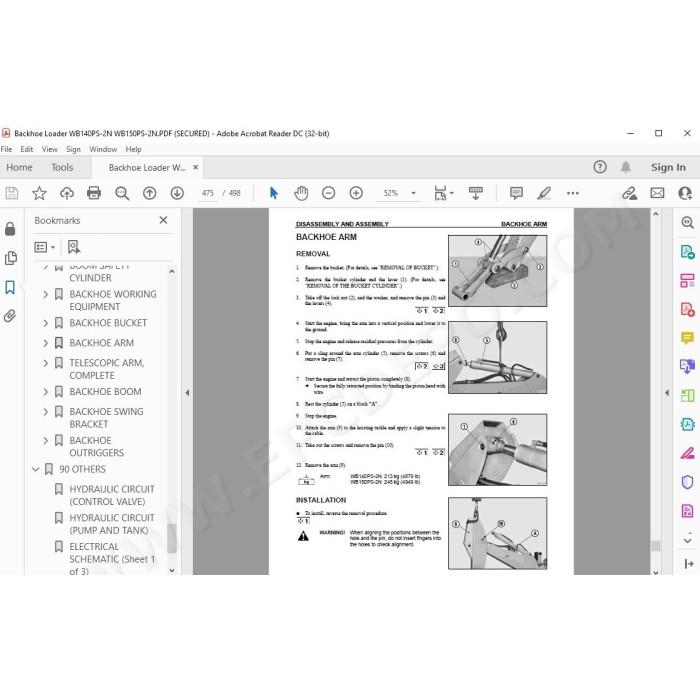Image resolution: width=700 pixels, height=700 pixels.
Task: Collapse 90 OTHERS bookmark group
Action: [x=36, y=469]
